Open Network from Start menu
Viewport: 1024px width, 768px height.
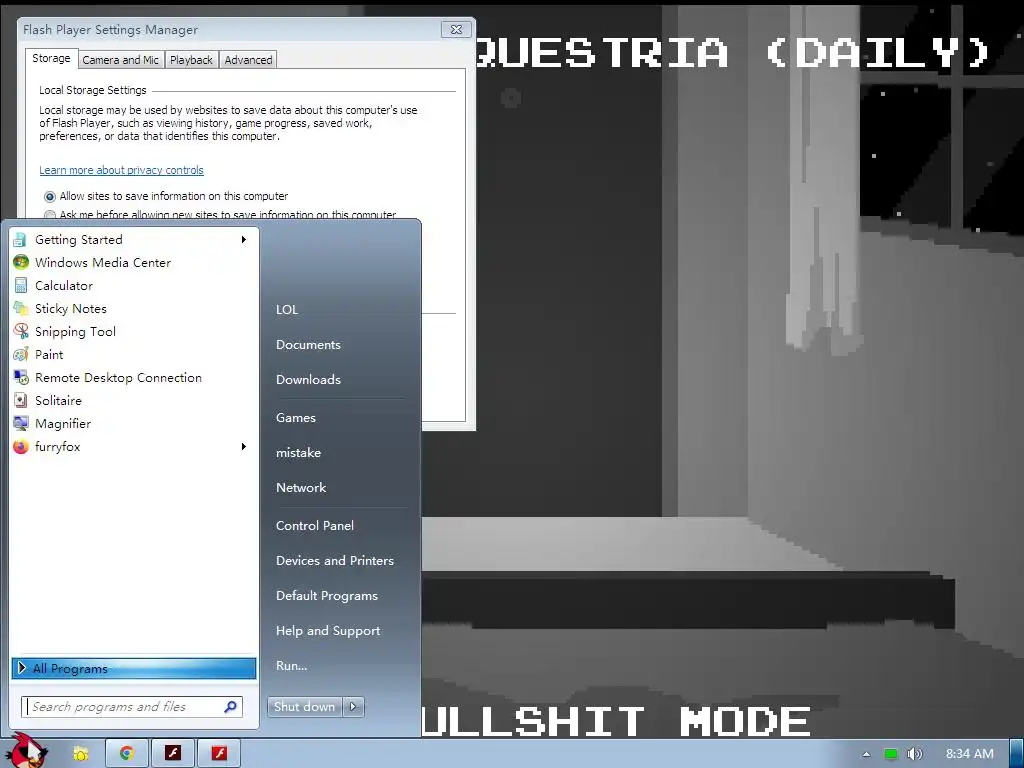pos(301,488)
